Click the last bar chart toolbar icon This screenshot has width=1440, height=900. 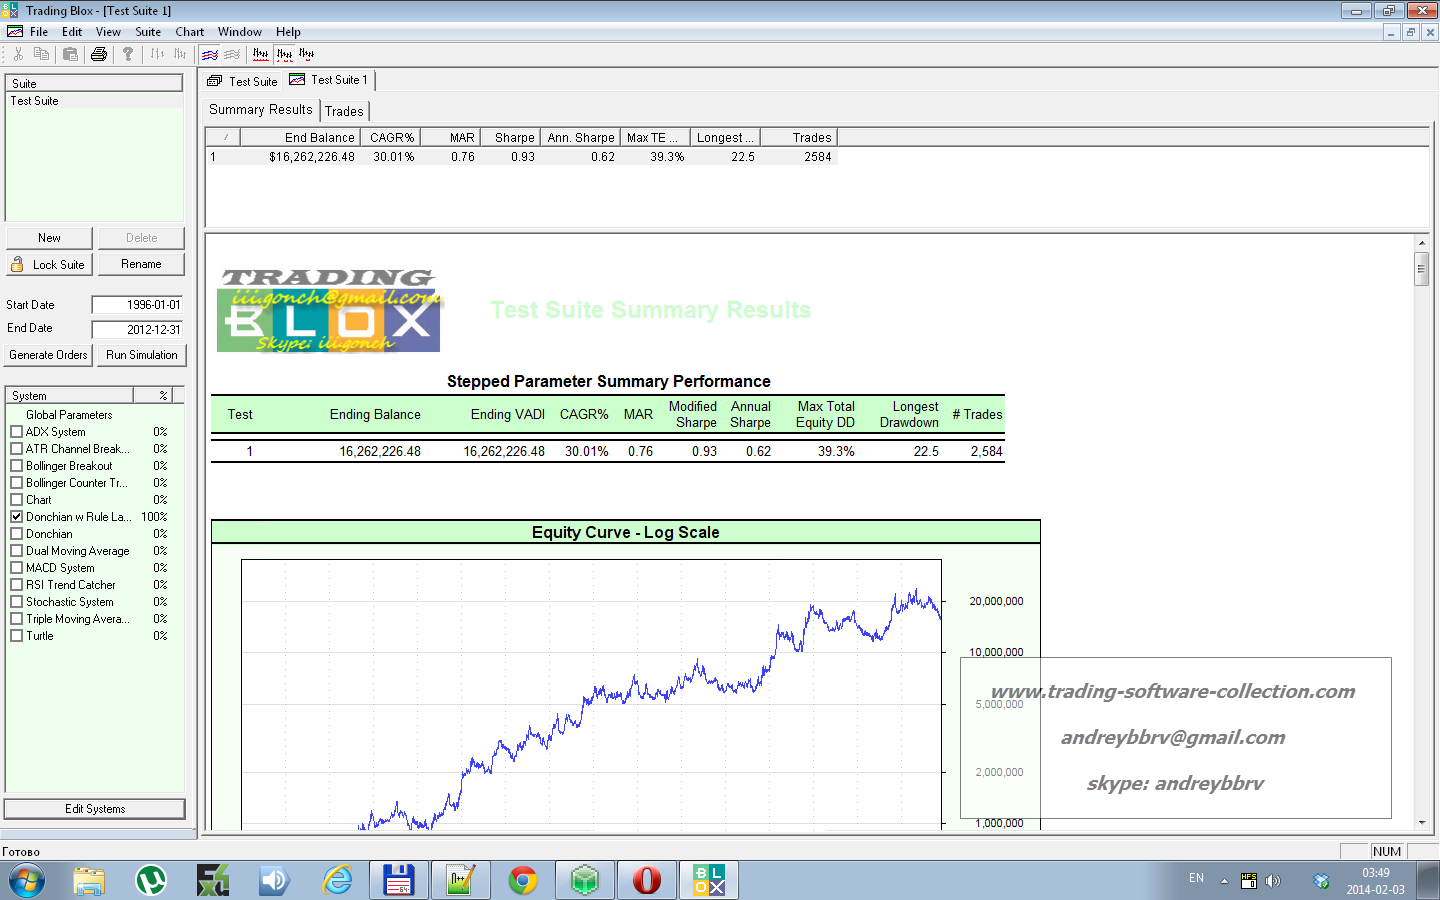point(307,54)
